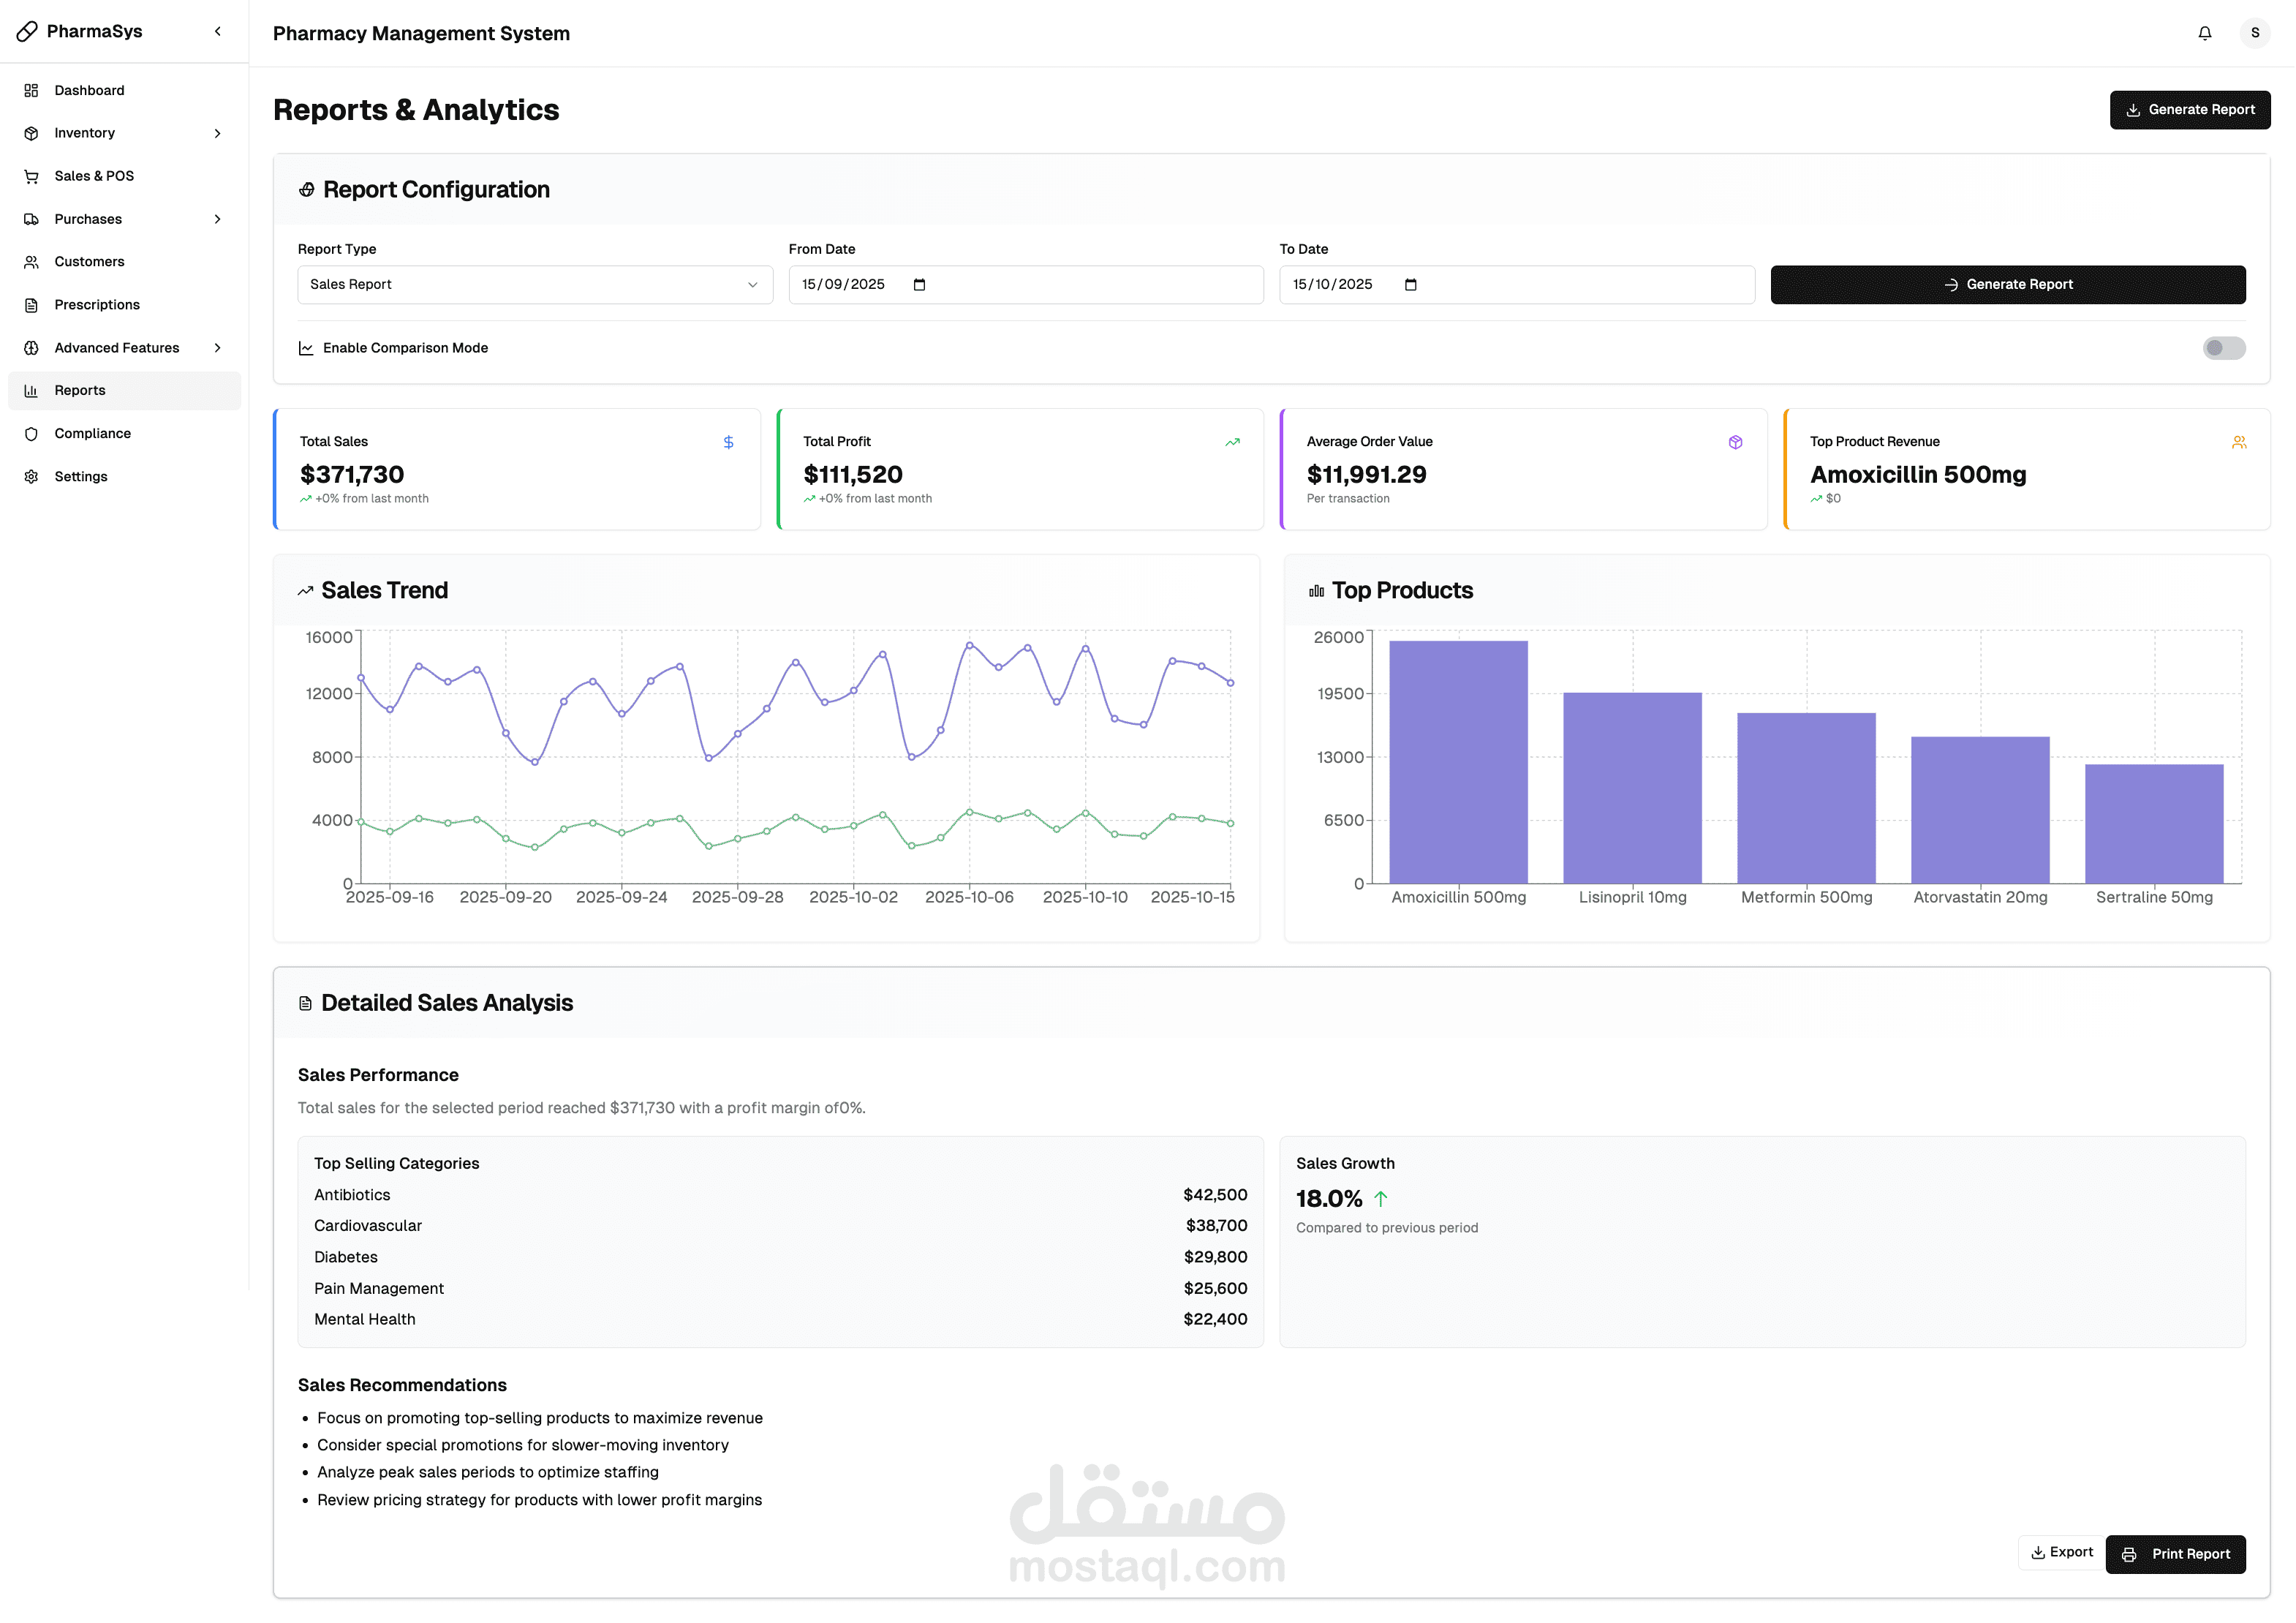Click the Settings gear icon
The image size is (2296, 1623).
pyautogui.click(x=31, y=477)
